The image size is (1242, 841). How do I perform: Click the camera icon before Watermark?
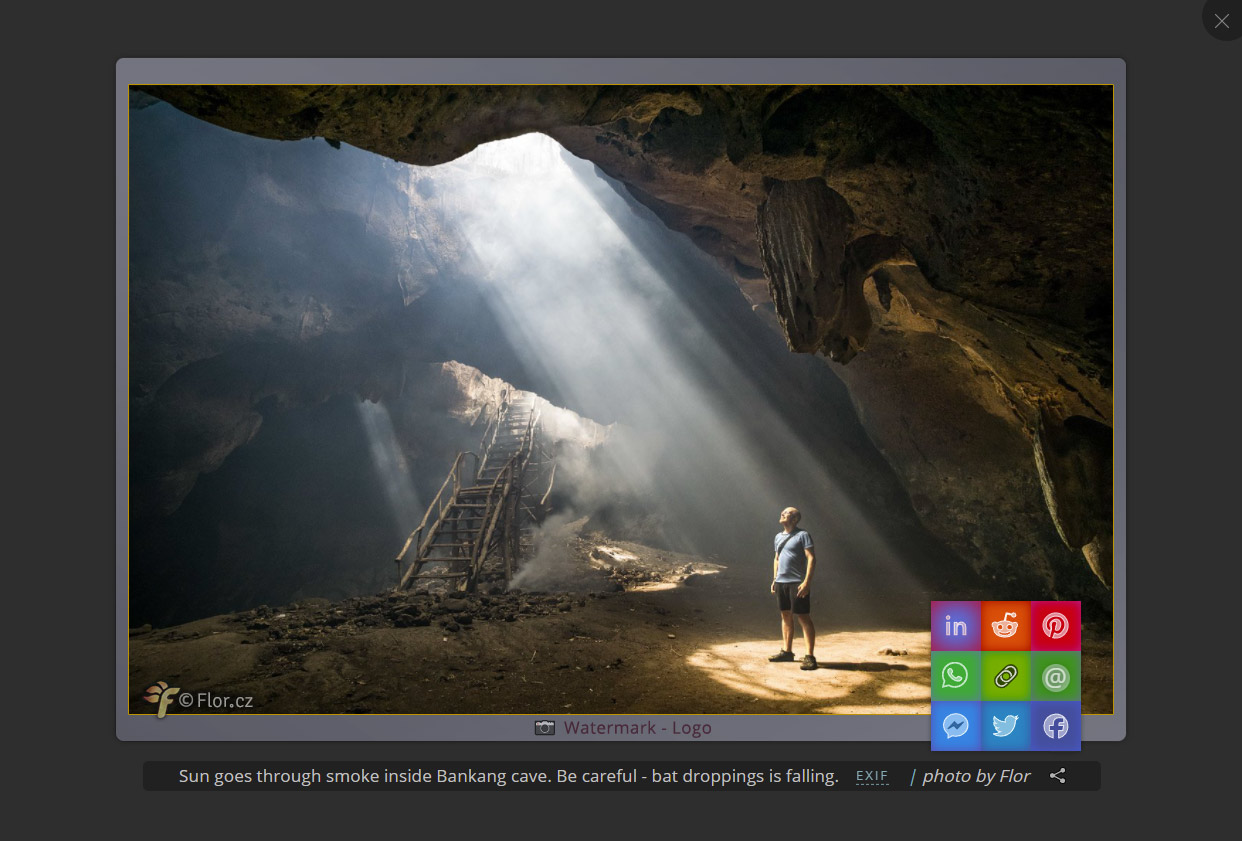click(544, 728)
